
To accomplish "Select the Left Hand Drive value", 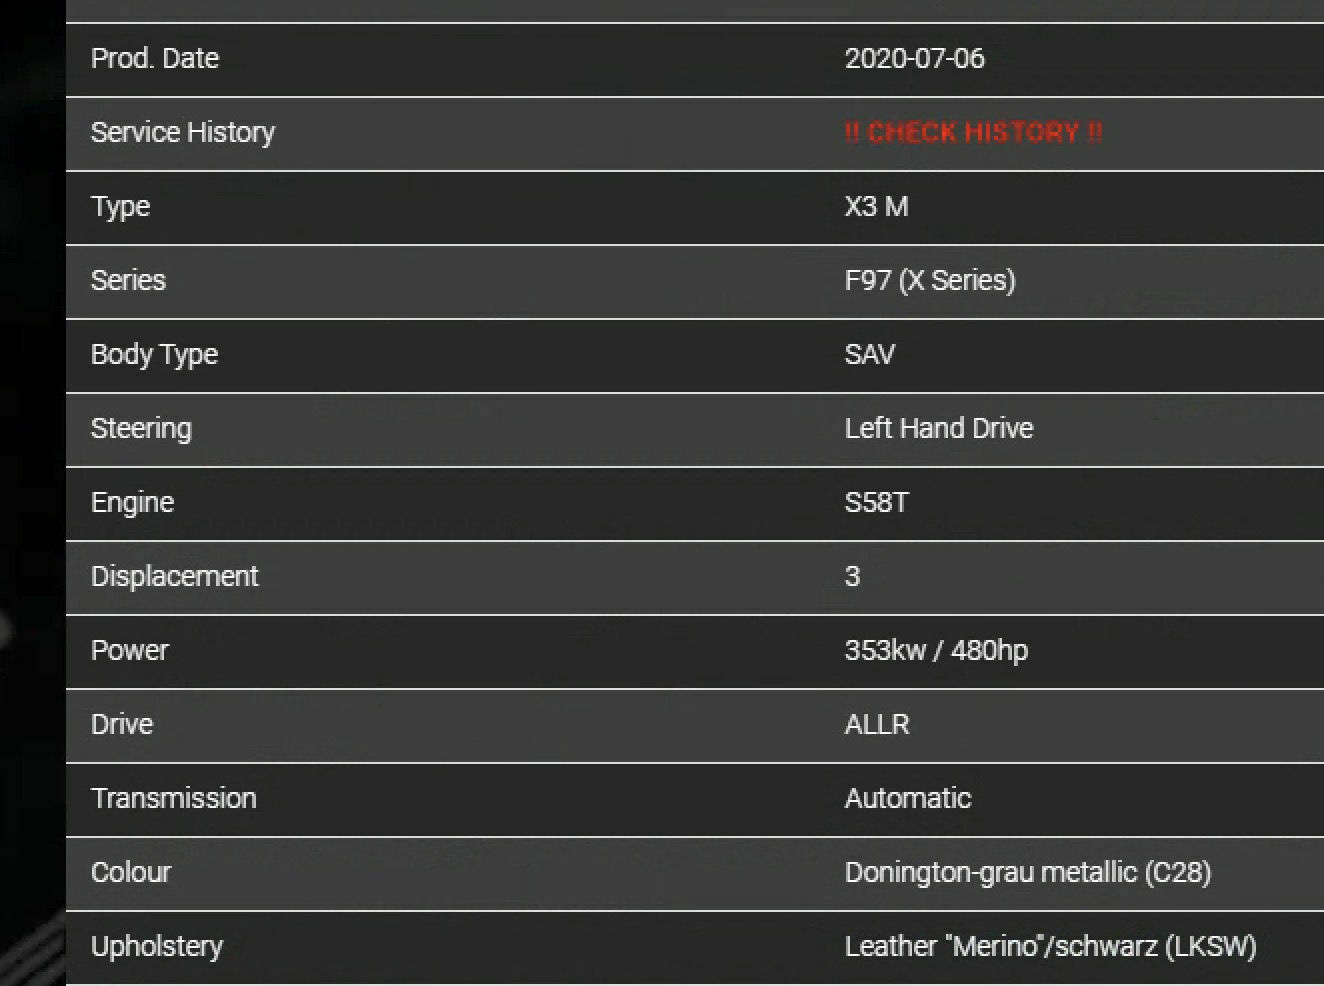I will click(x=938, y=428).
